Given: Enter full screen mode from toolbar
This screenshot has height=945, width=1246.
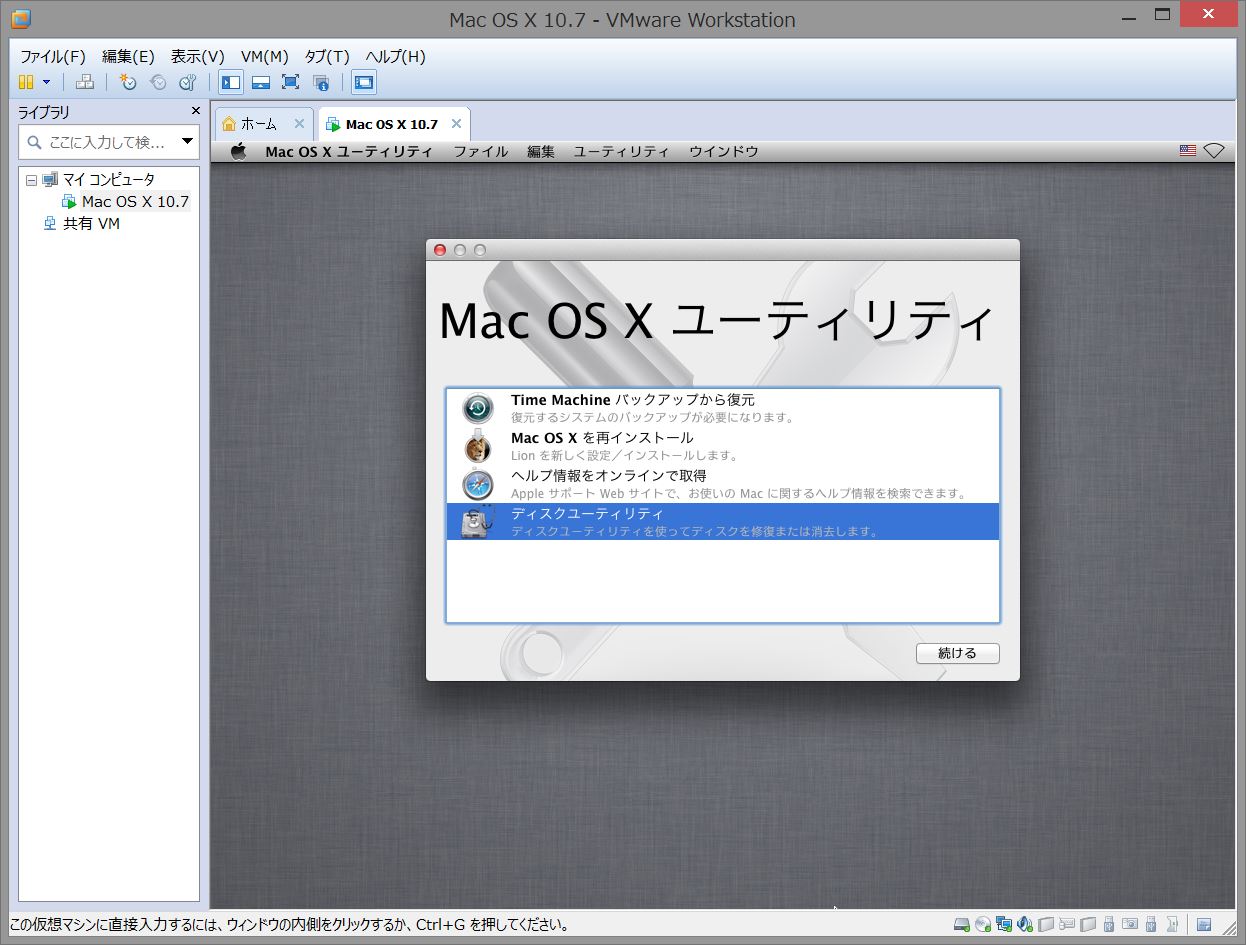Looking at the screenshot, I should click(x=290, y=82).
